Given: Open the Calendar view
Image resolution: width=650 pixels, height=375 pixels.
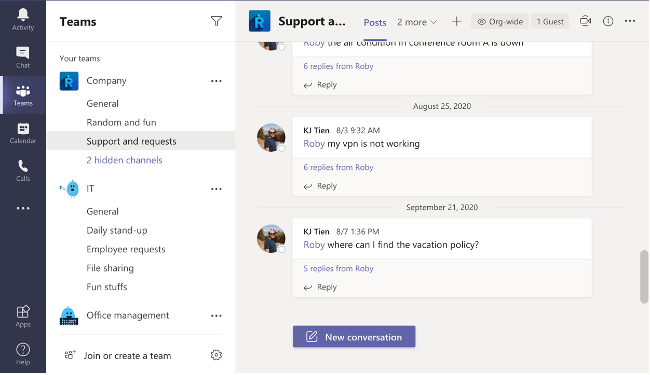Looking at the screenshot, I should coord(23,133).
